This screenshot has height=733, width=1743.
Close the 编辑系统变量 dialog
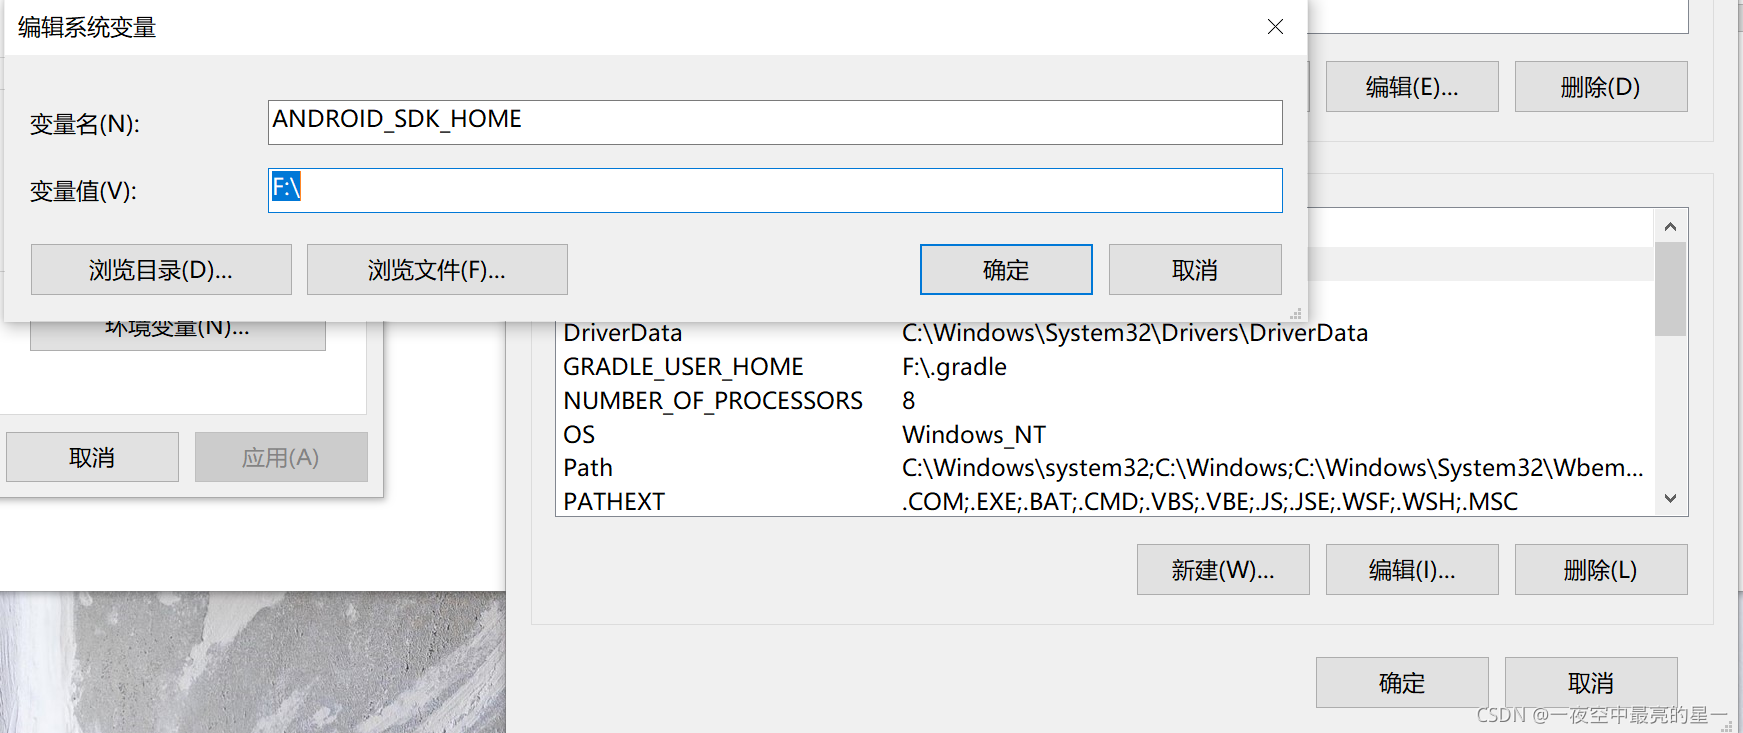[1275, 27]
